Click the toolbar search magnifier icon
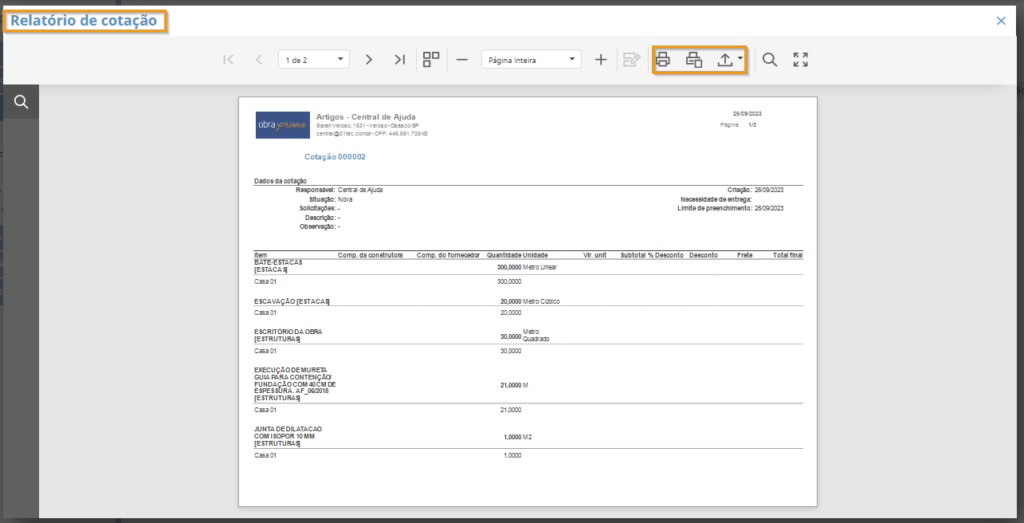The height and width of the screenshot is (523, 1024). [x=770, y=59]
